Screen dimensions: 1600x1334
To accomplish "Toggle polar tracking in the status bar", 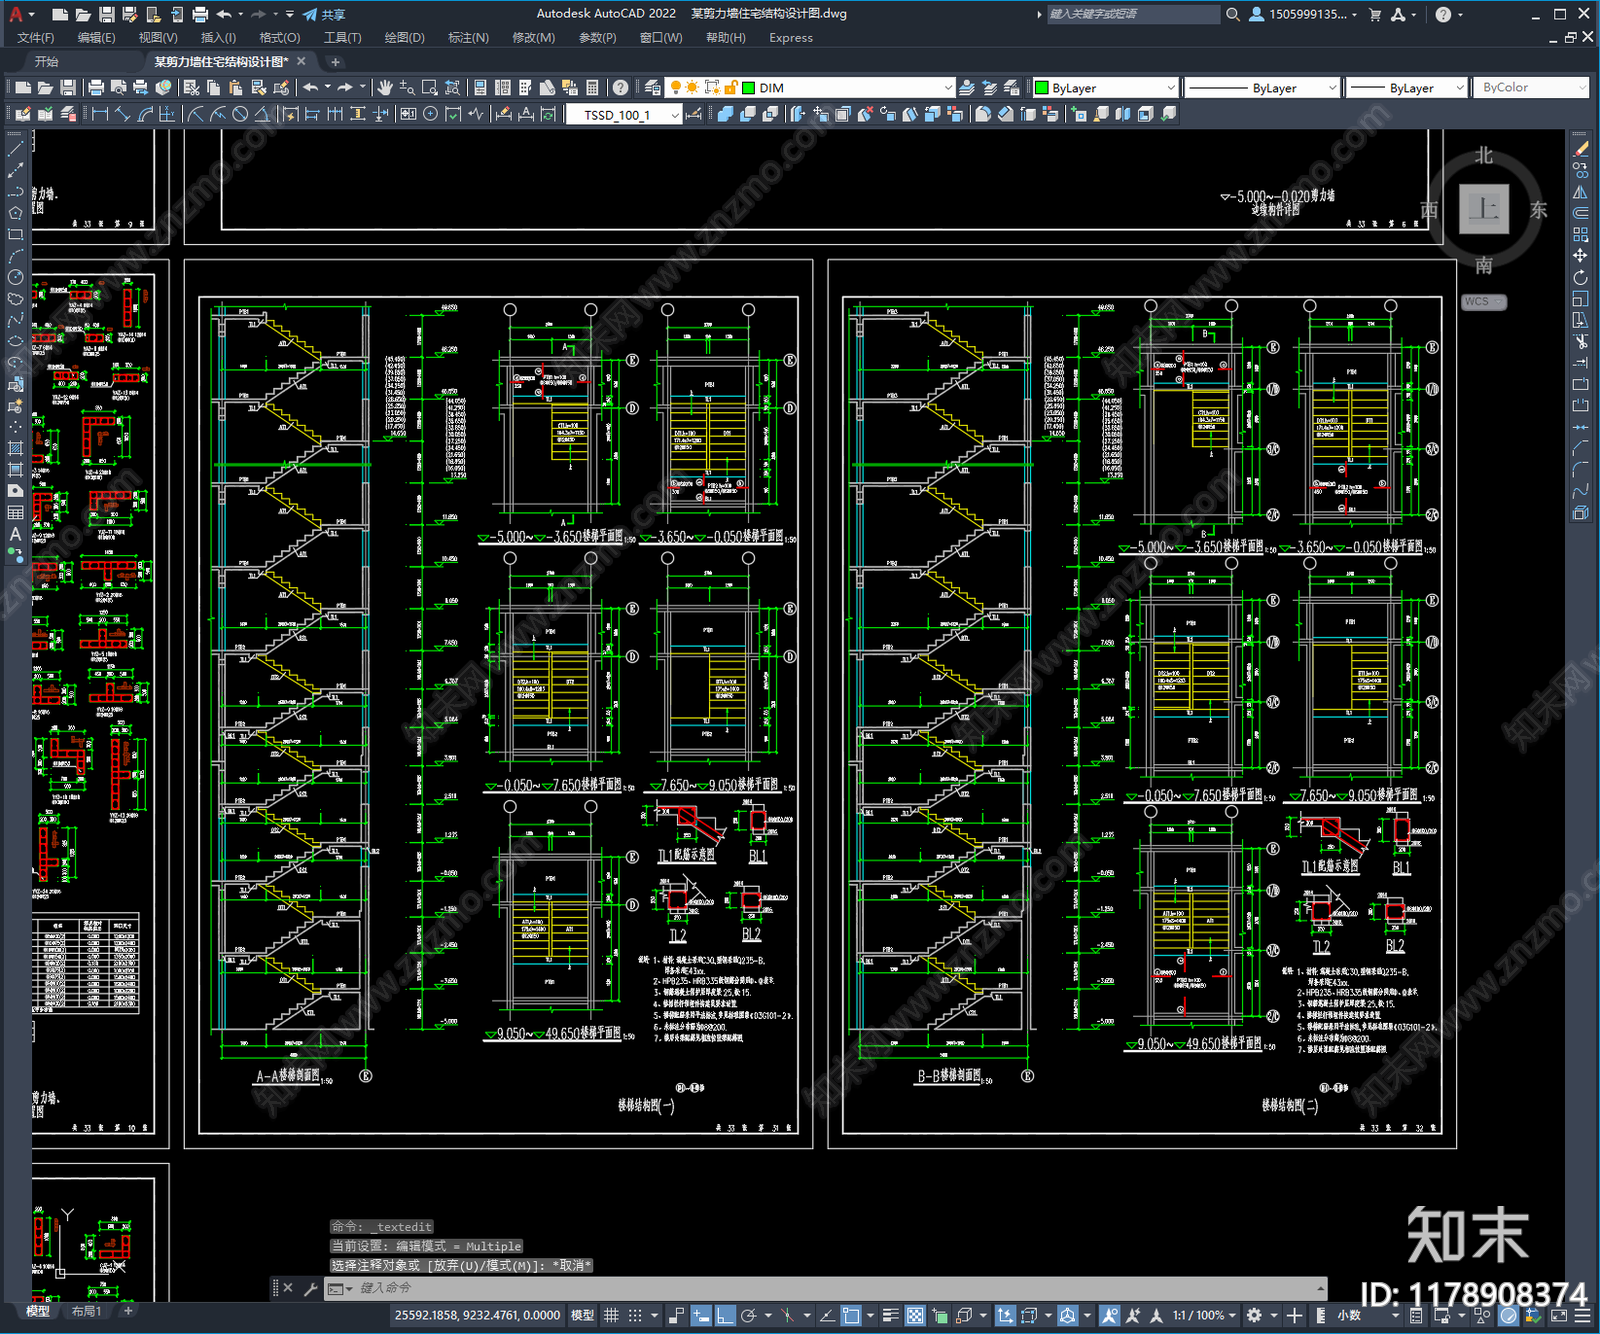I will tap(749, 1315).
